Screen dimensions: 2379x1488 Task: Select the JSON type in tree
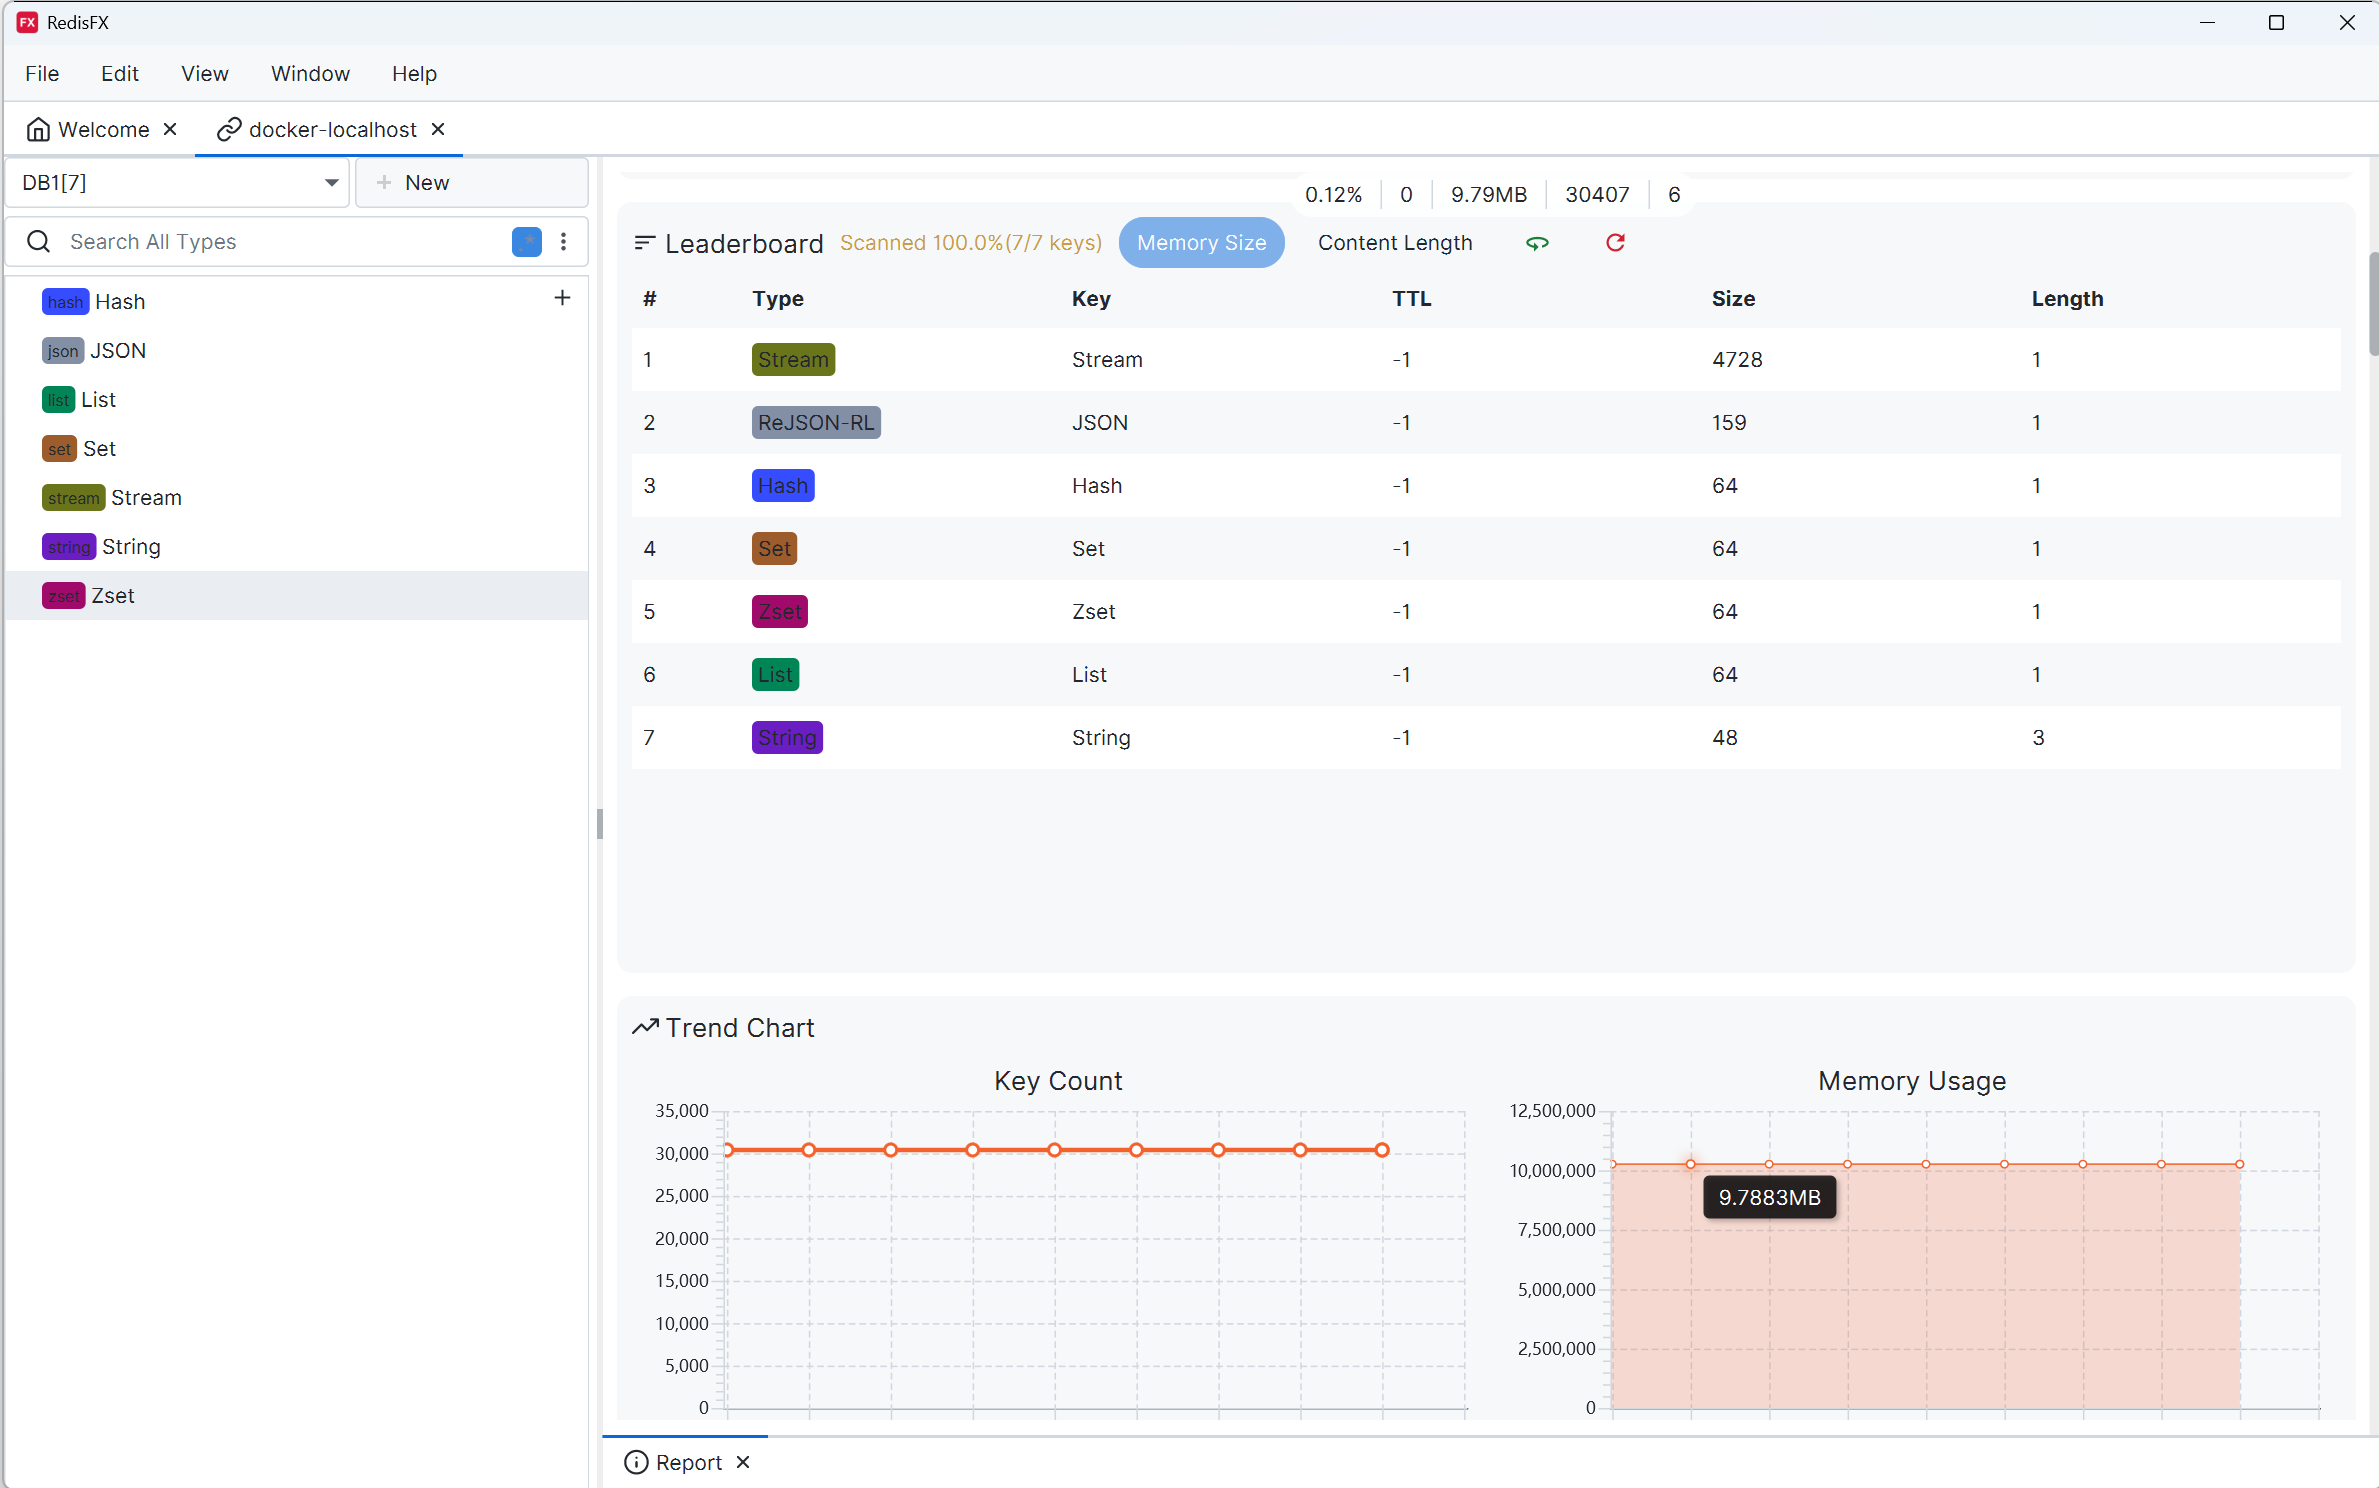point(117,351)
